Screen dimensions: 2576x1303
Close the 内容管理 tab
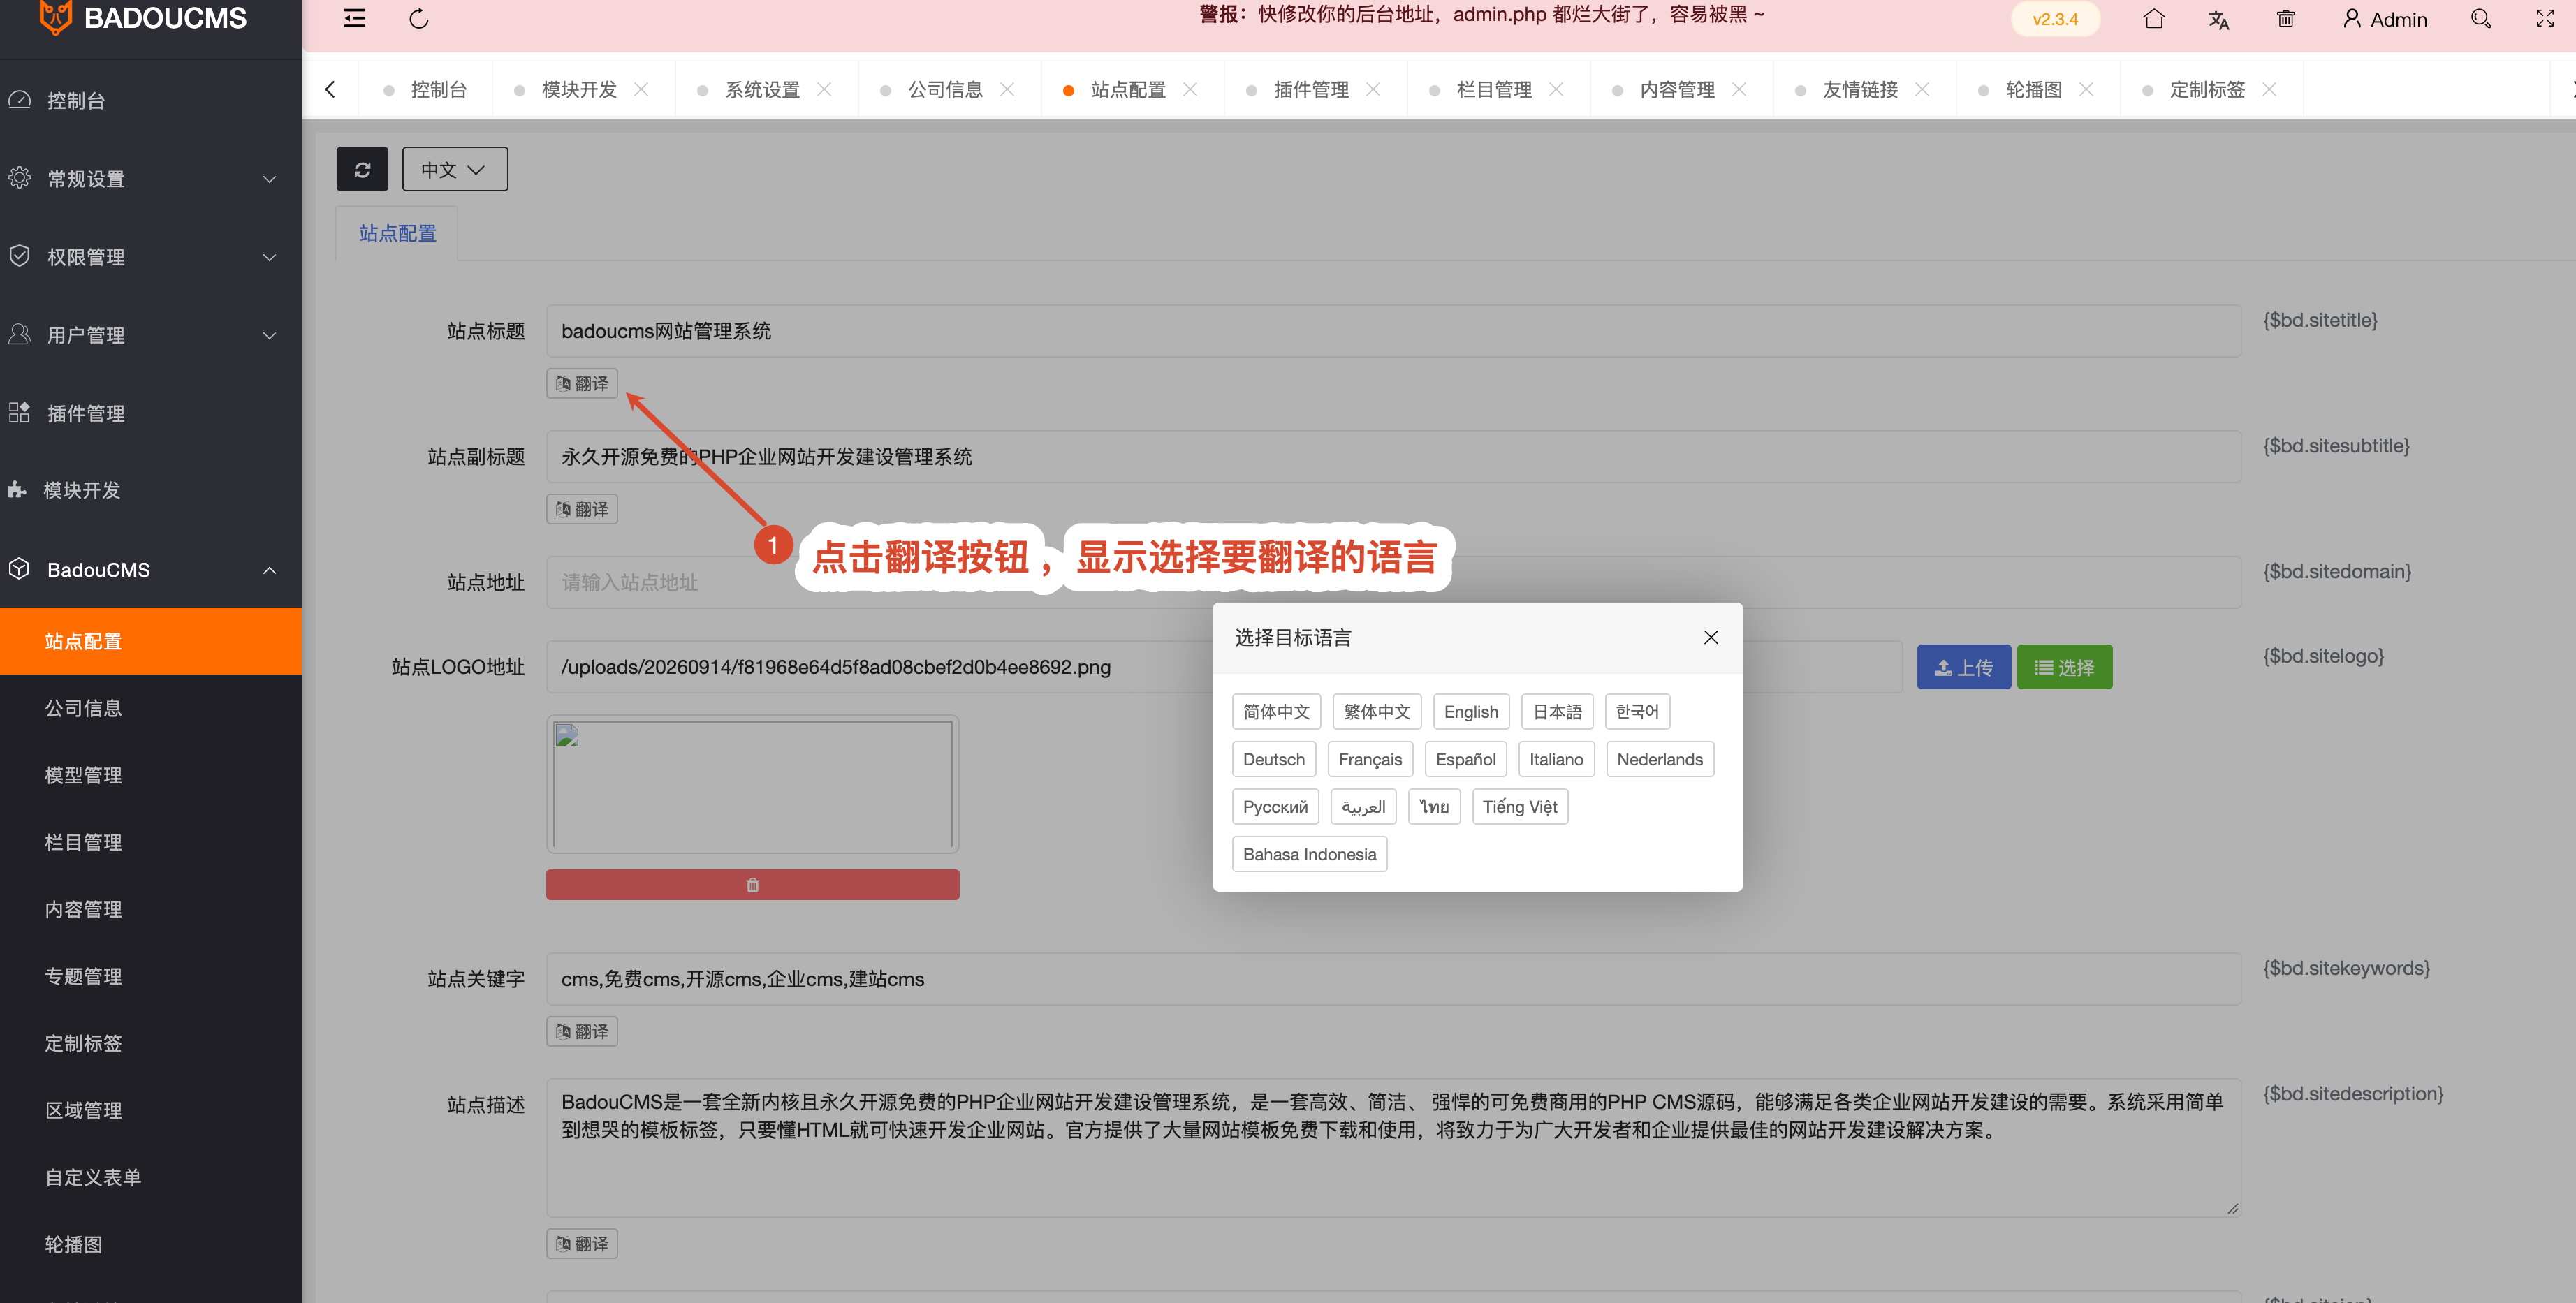1739,89
